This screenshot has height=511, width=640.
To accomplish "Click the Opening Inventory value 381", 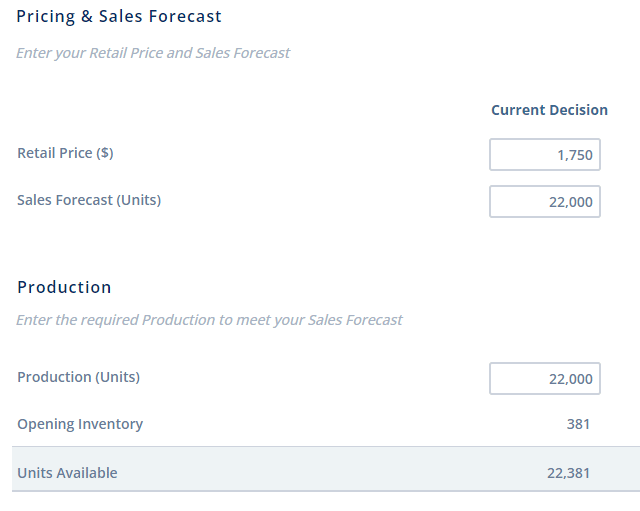I will coord(578,424).
